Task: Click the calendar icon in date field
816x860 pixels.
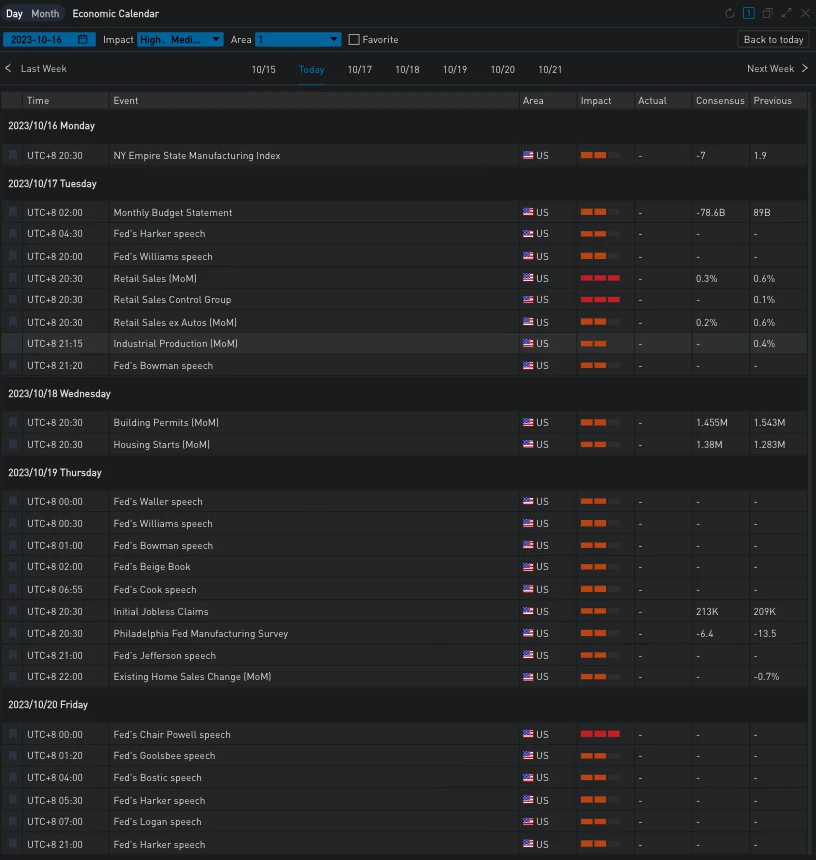Action: 83,40
